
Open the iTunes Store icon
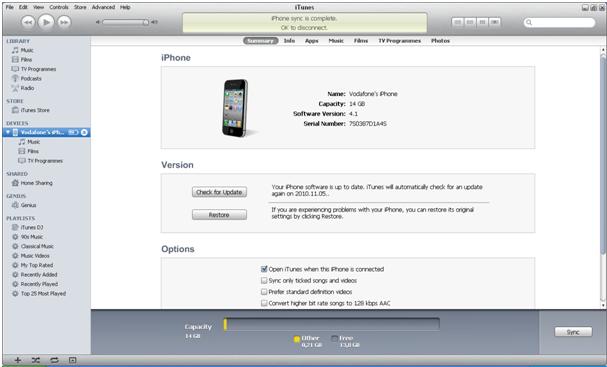pos(15,110)
